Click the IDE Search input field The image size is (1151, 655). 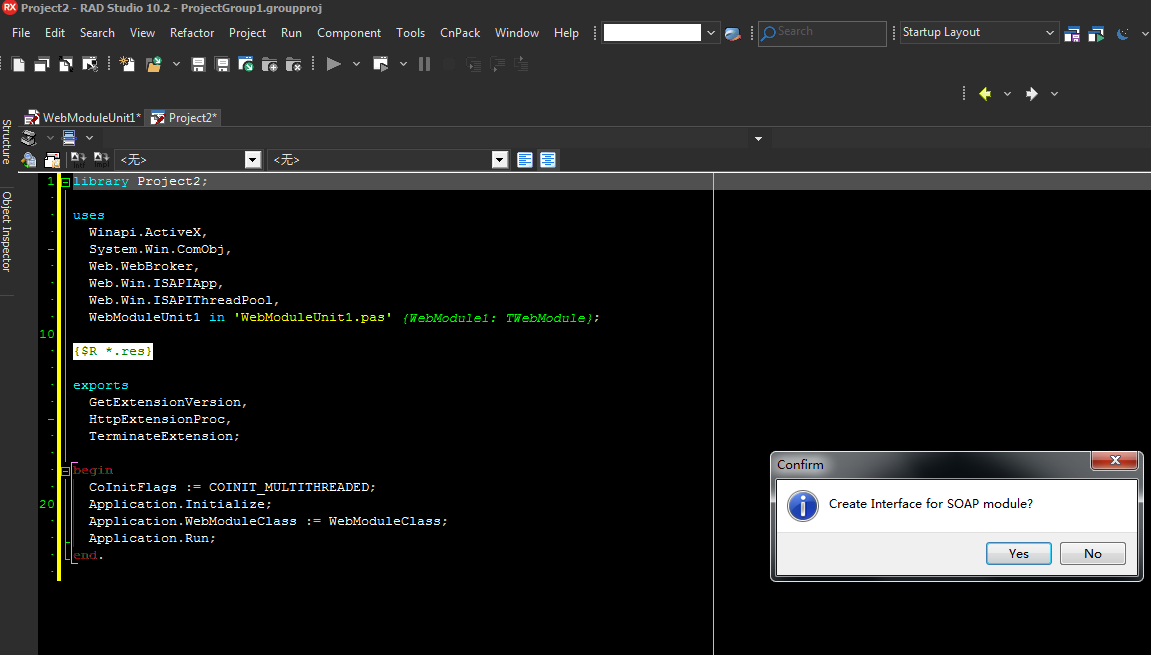click(822, 33)
